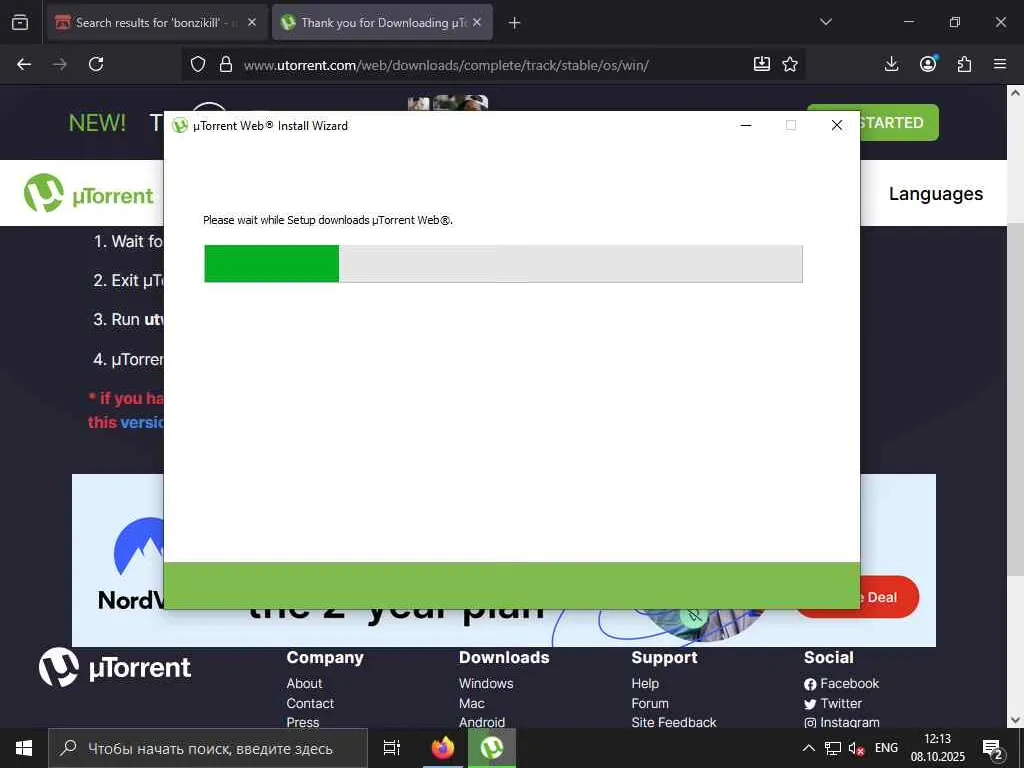The height and width of the screenshot is (768, 1024).
Task: Click the download progress bar in wizard
Action: click(503, 264)
